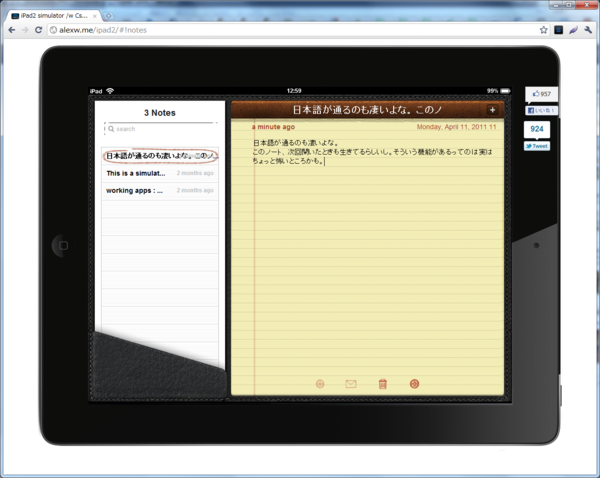Click the dark square extension icon
The height and width of the screenshot is (478, 600).
coord(559,30)
